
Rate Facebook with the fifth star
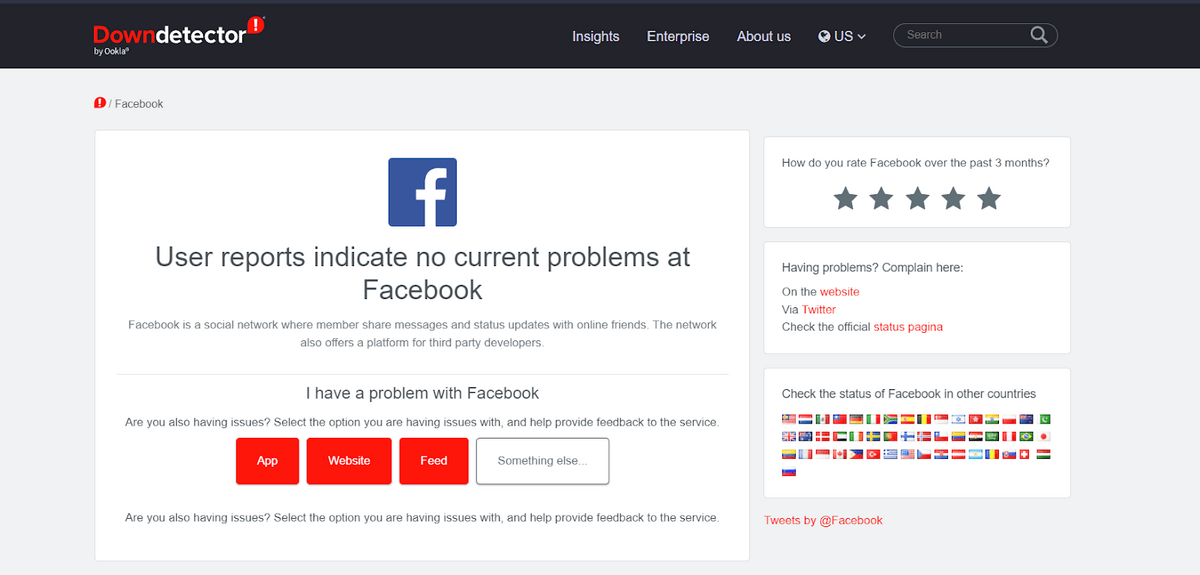click(989, 198)
